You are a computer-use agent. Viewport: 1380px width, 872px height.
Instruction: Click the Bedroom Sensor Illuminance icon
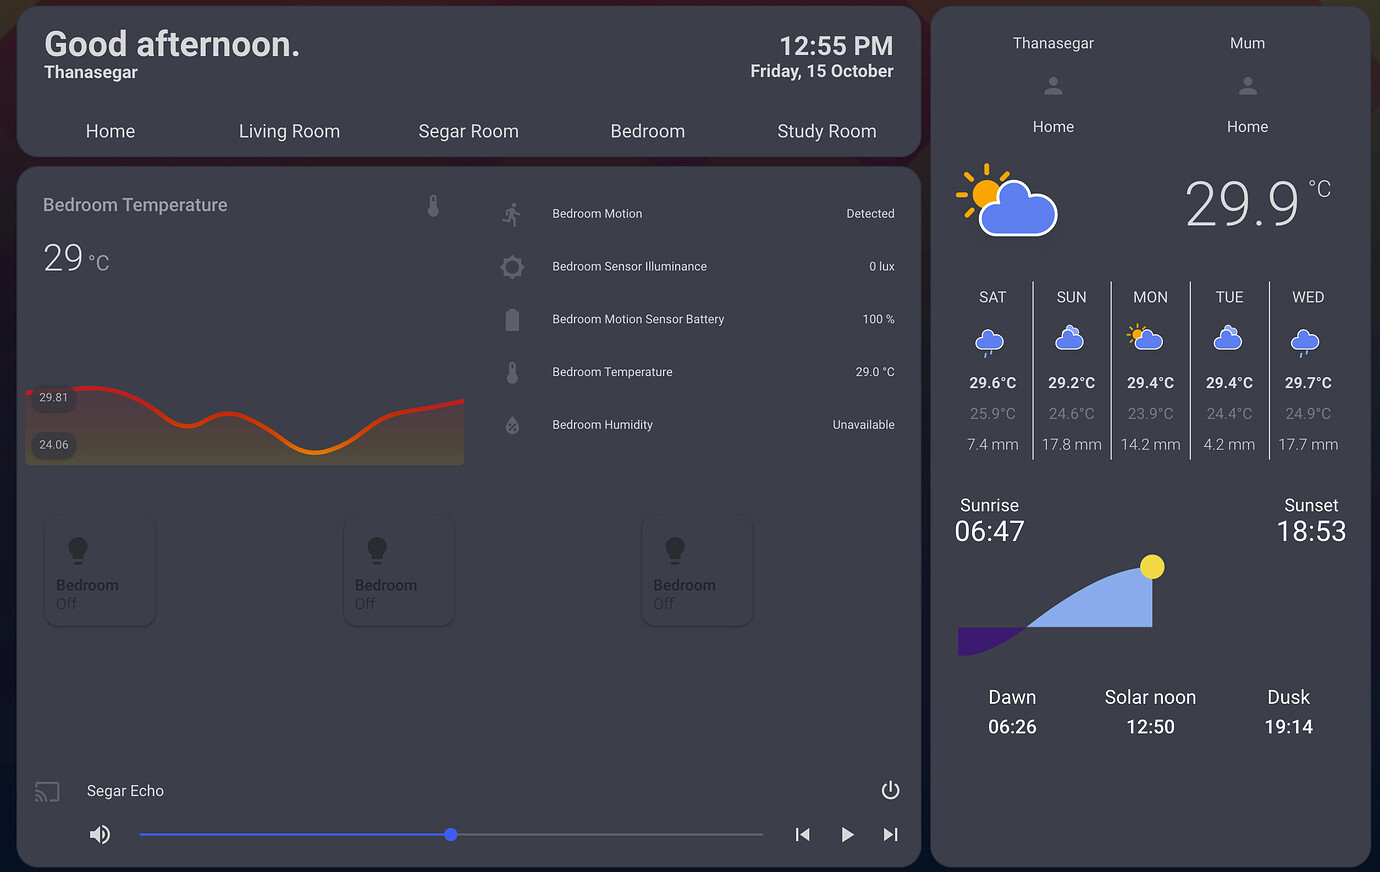tap(512, 266)
